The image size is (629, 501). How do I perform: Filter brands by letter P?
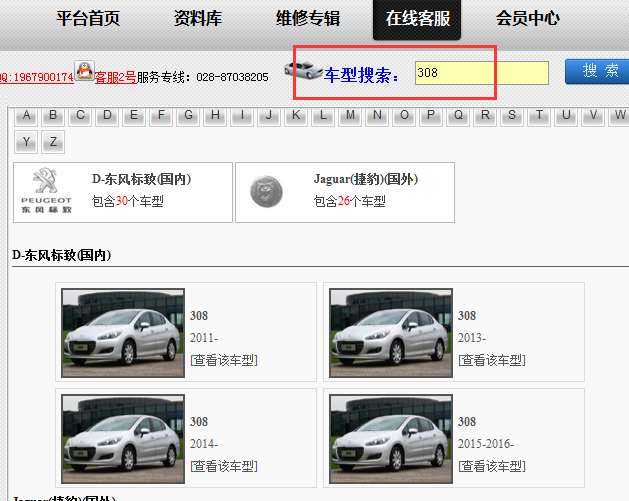(431, 116)
